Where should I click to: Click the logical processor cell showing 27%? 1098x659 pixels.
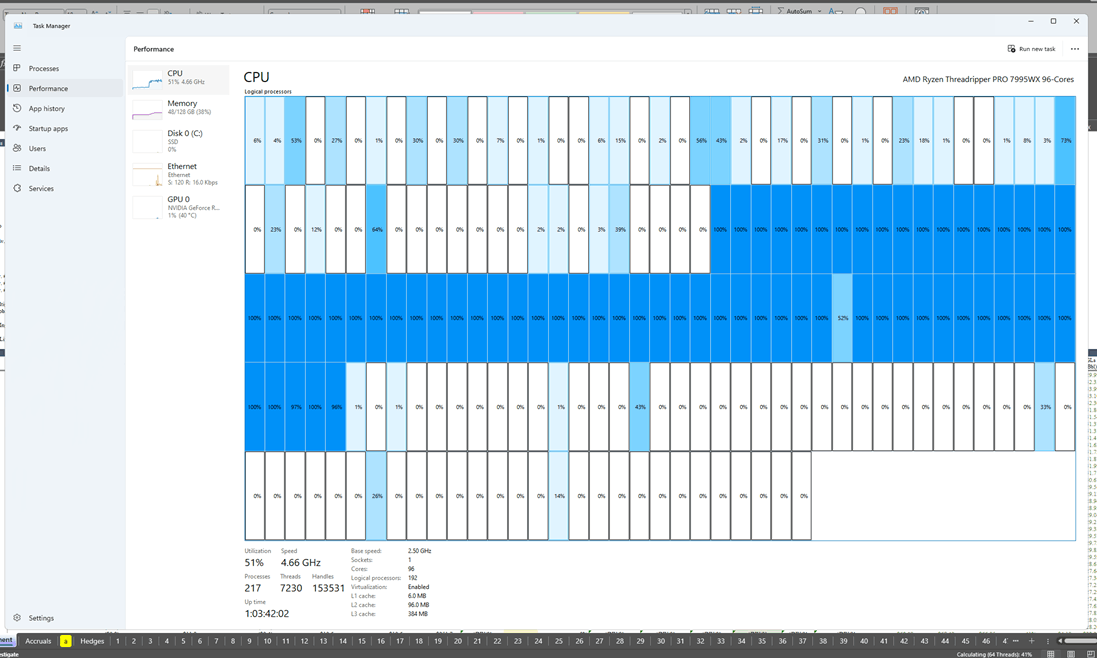click(336, 141)
